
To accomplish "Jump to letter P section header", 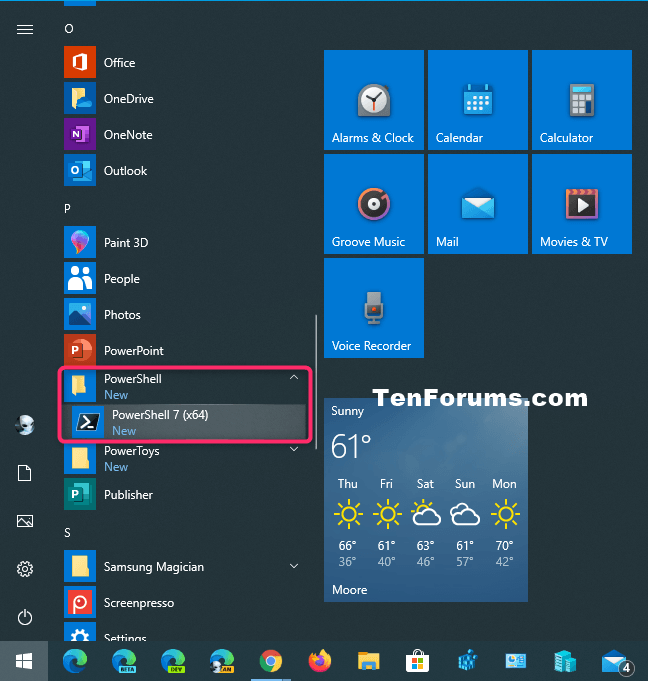I will pyautogui.click(x=67, y=208).
